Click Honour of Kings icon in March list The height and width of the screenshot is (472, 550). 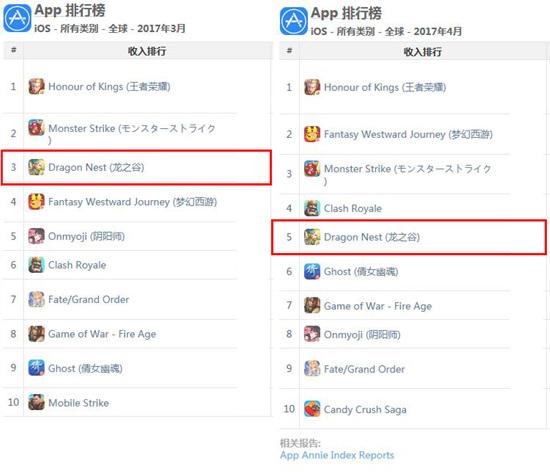(36, 87)
